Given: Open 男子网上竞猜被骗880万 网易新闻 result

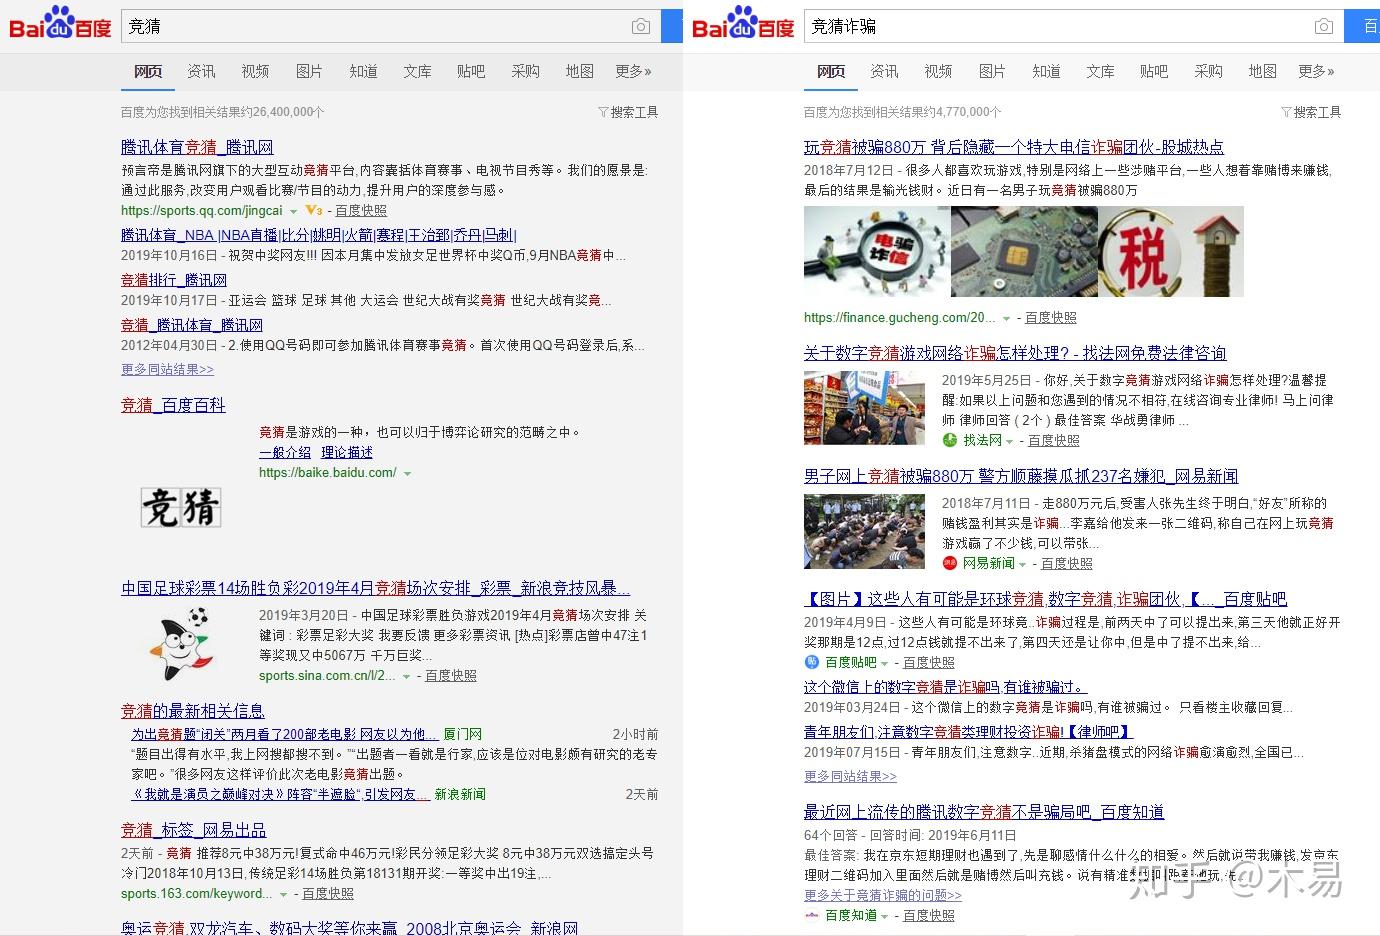Looking at the screenshot, I should click(1021, 476).
